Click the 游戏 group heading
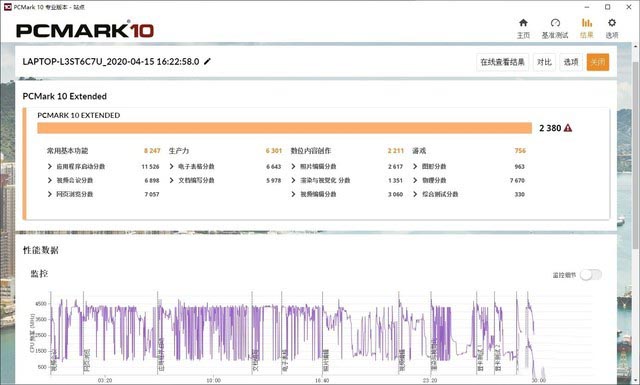This screenshot has width=640, height=385. (x=419, y=151)
